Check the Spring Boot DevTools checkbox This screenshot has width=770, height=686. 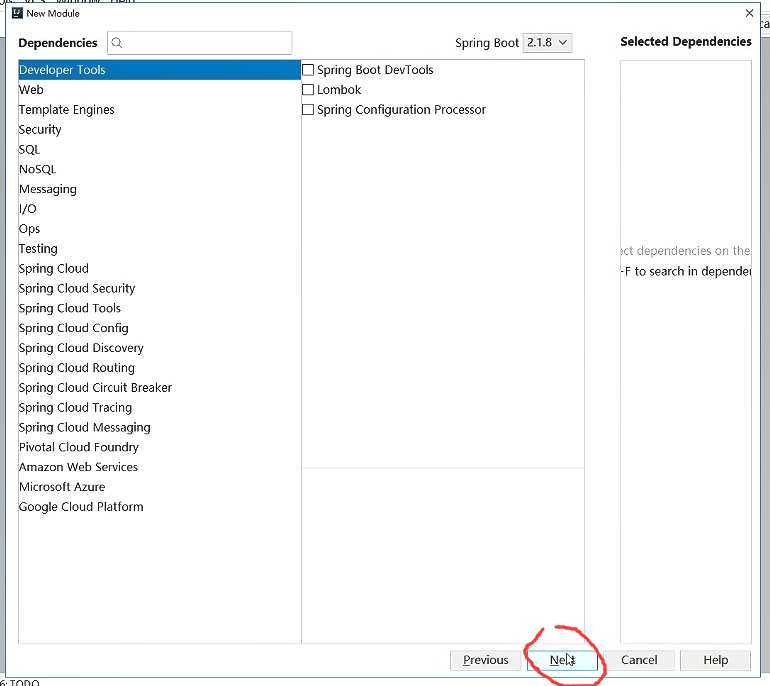point(308,70)
